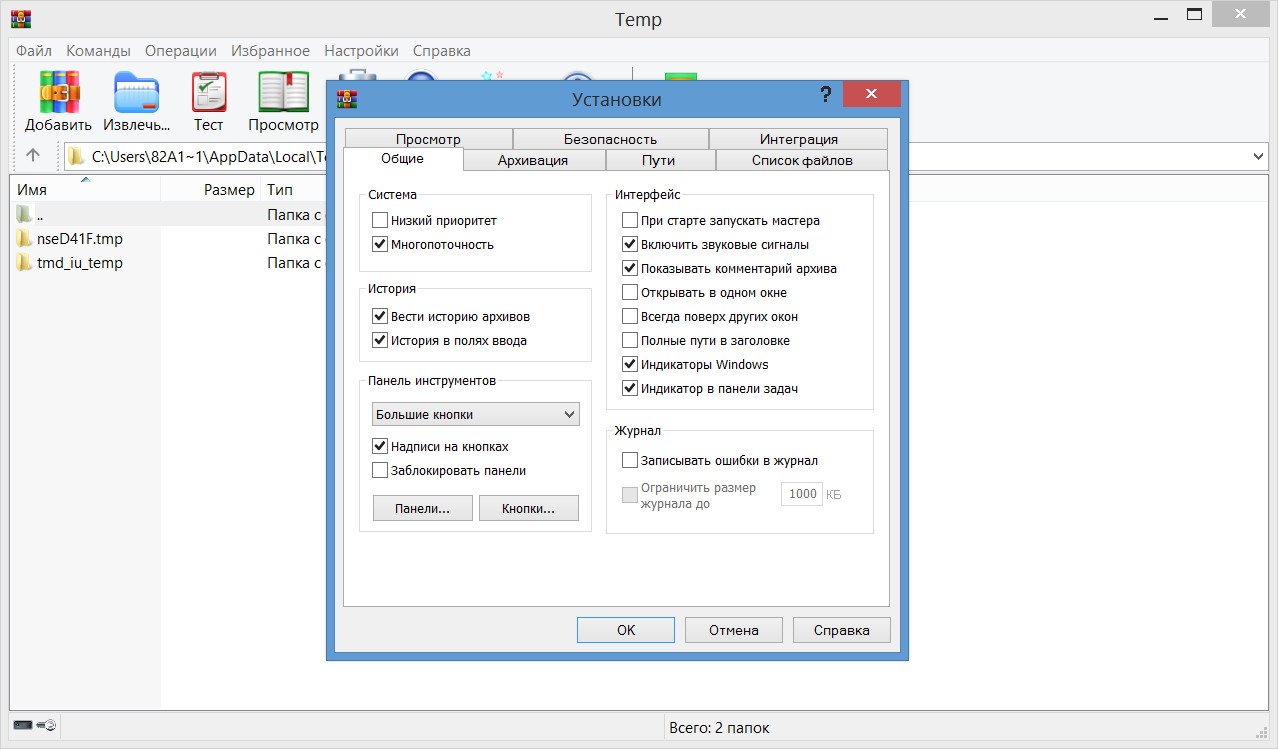
Task: Open the Настройки menu
Action: coord(361,51)
